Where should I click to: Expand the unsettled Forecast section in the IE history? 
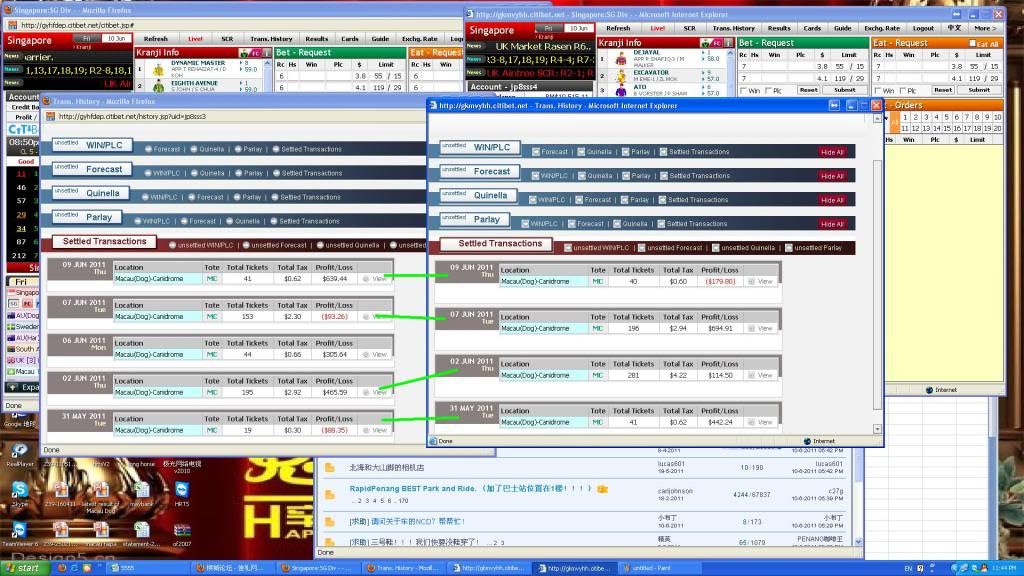tap(481, 171)
